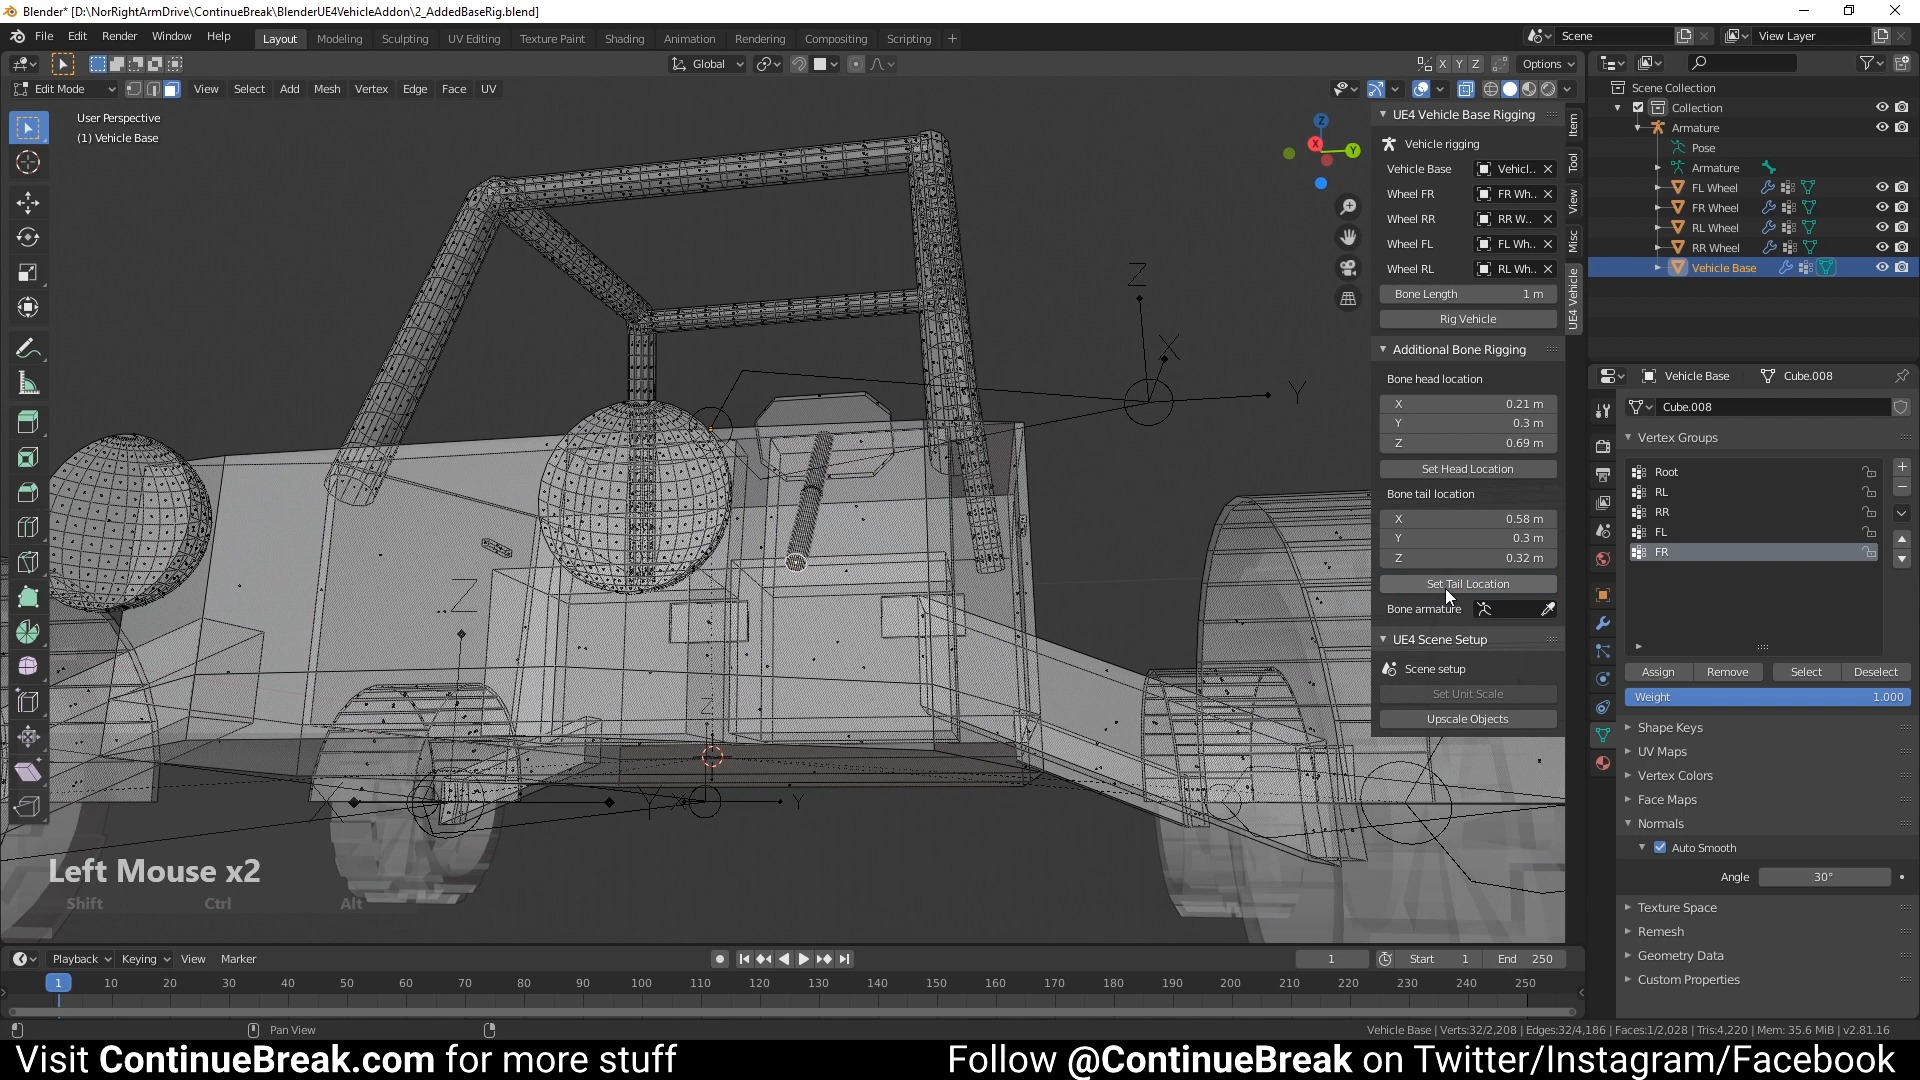The image size is (1920, 1080).
Task: Click the Rig Vehicle button
Action: (1468, 319)
